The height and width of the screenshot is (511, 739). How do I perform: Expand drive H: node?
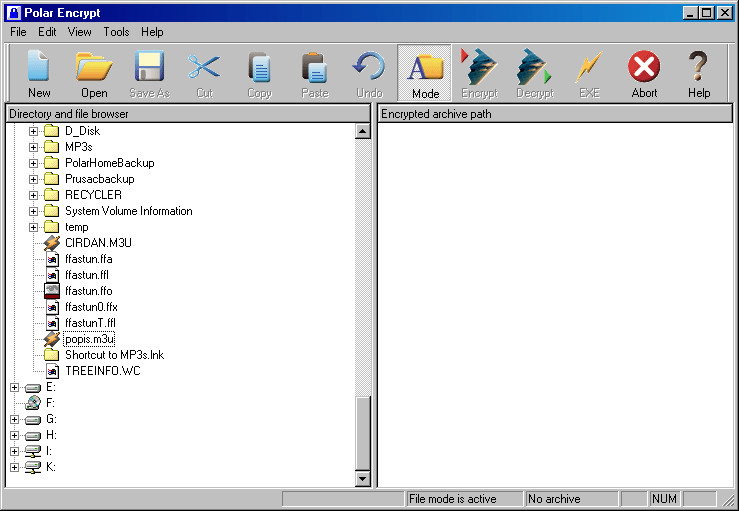pos(15,436)
